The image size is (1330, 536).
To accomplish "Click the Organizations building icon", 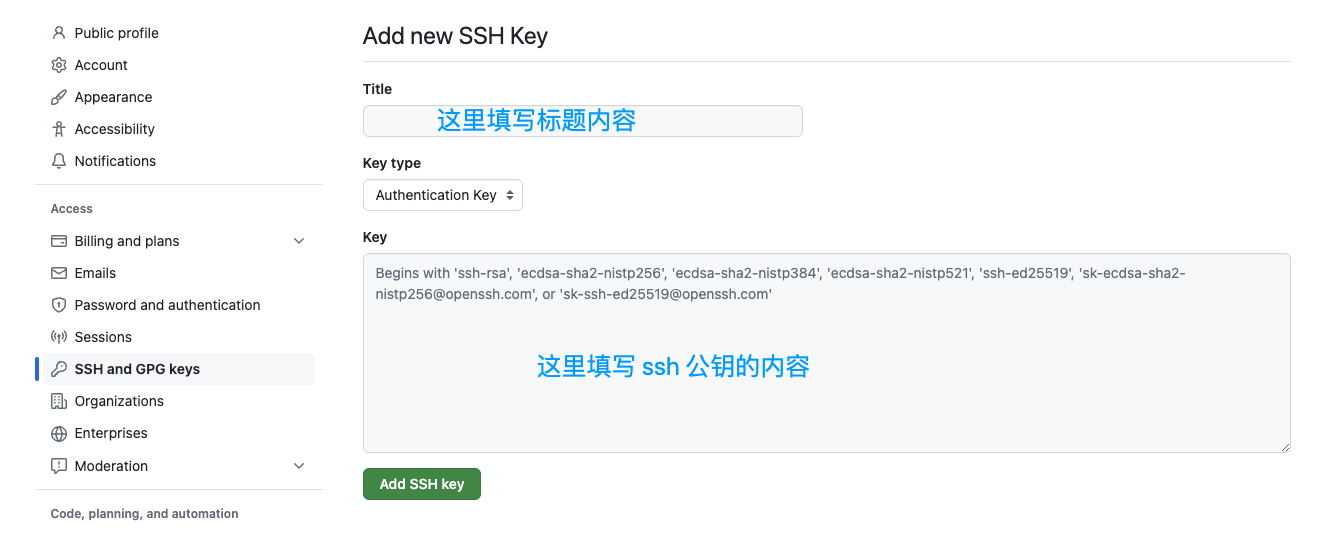I will 58,401.
